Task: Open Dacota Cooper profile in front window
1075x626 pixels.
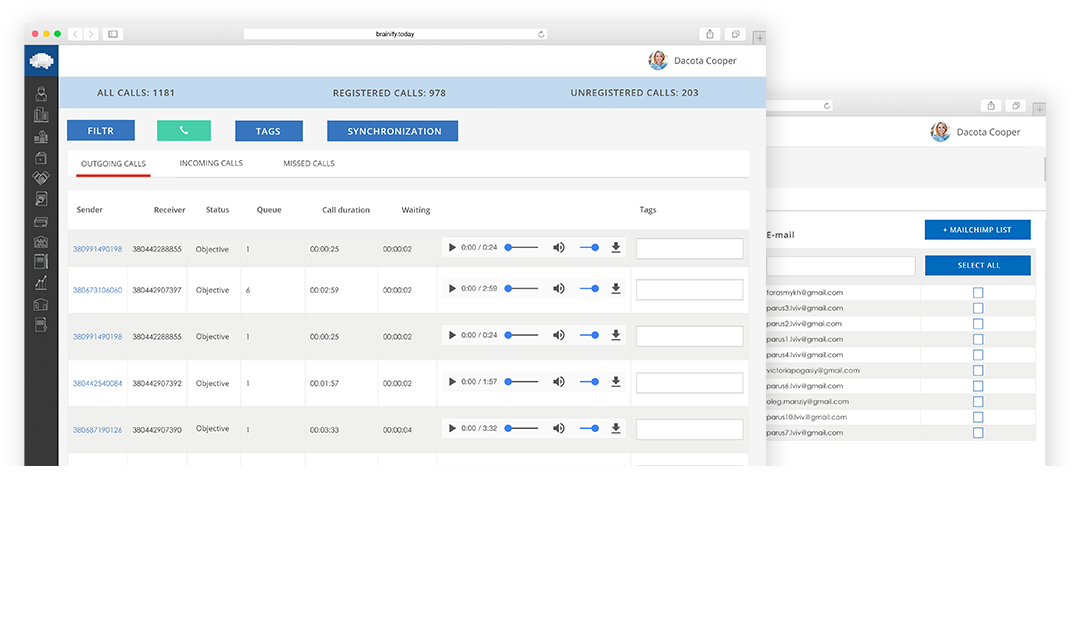Action: pos(692,60)
